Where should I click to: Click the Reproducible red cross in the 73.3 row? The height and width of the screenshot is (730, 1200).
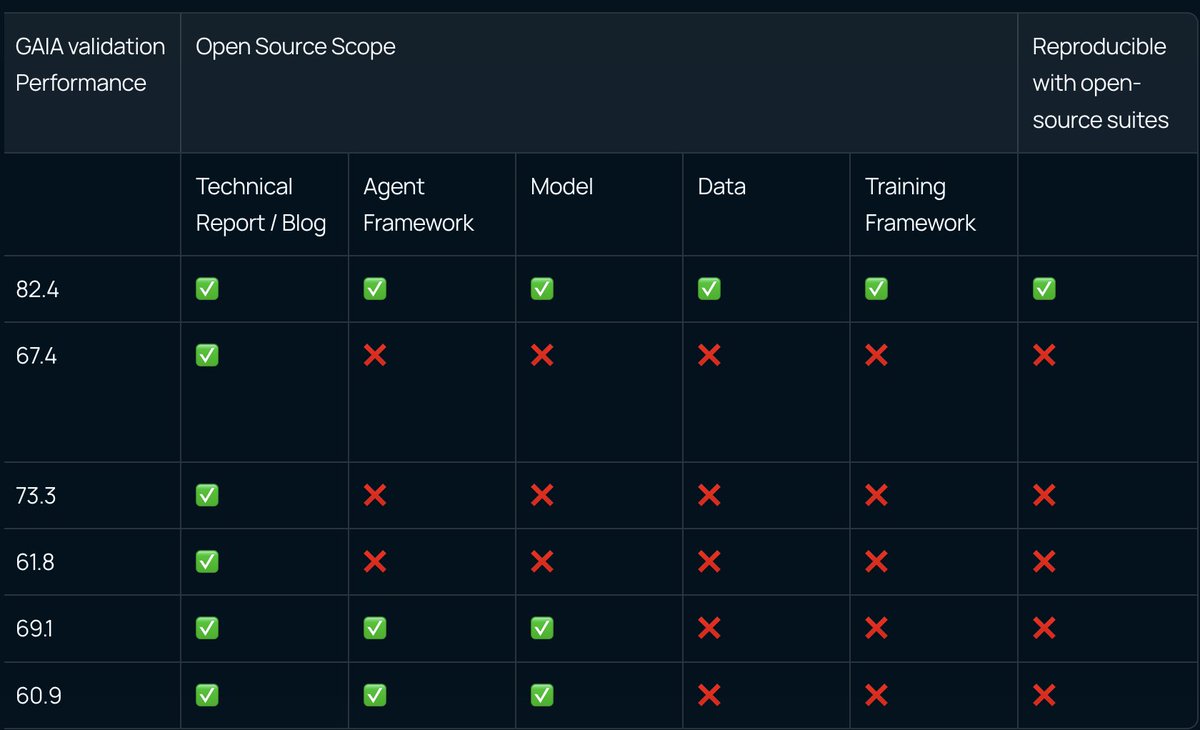[1044, 495]
